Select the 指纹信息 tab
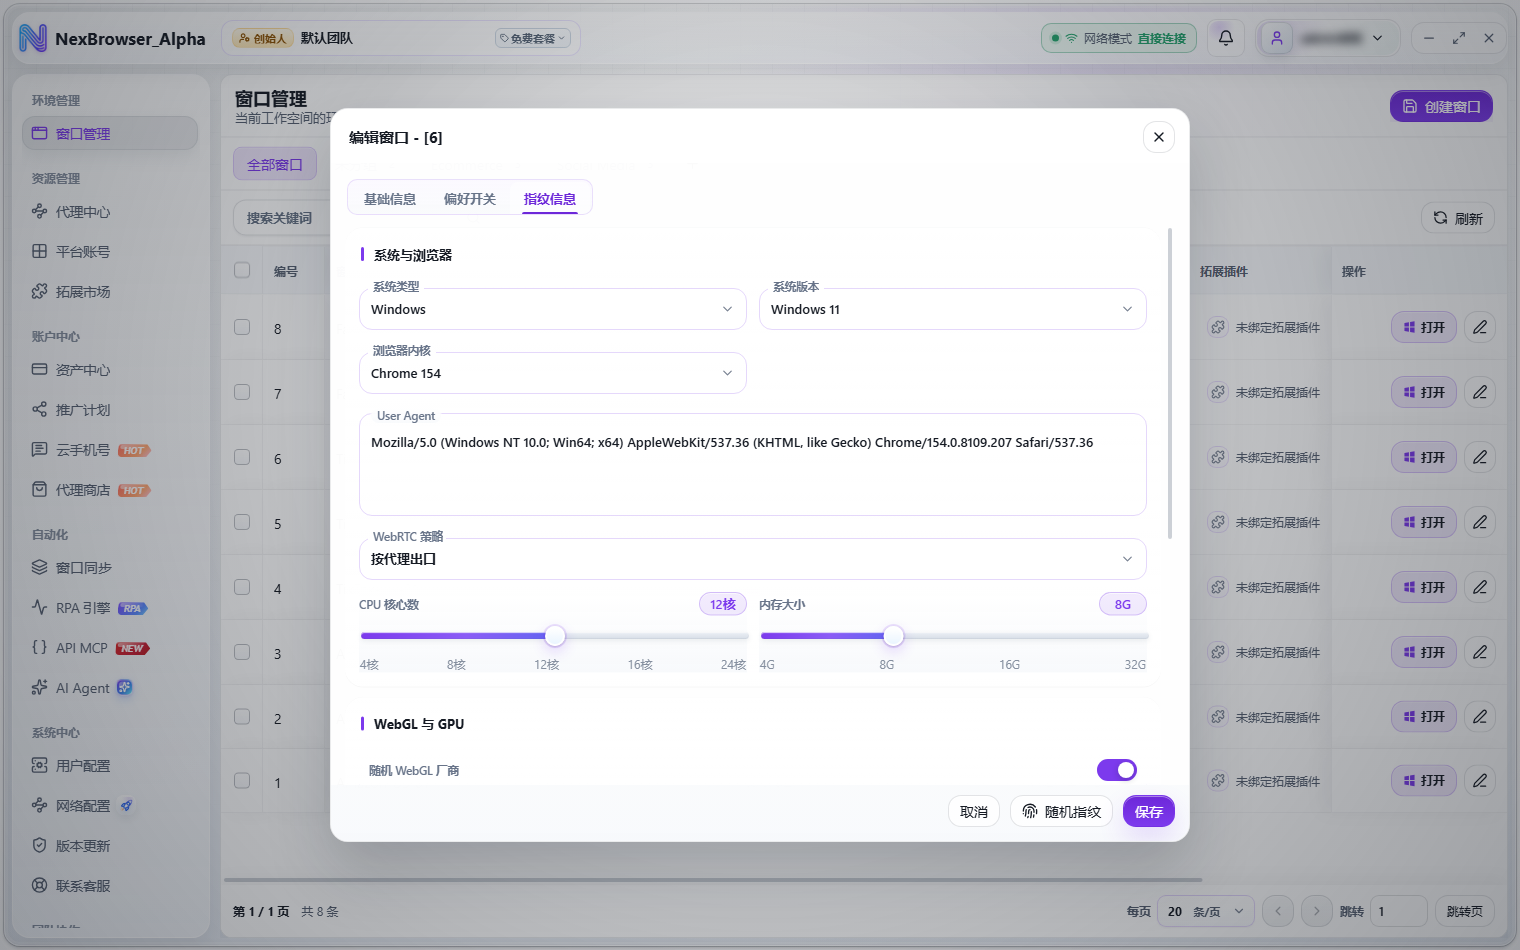Screen dimensions: 1520x950 coord(550,199)
